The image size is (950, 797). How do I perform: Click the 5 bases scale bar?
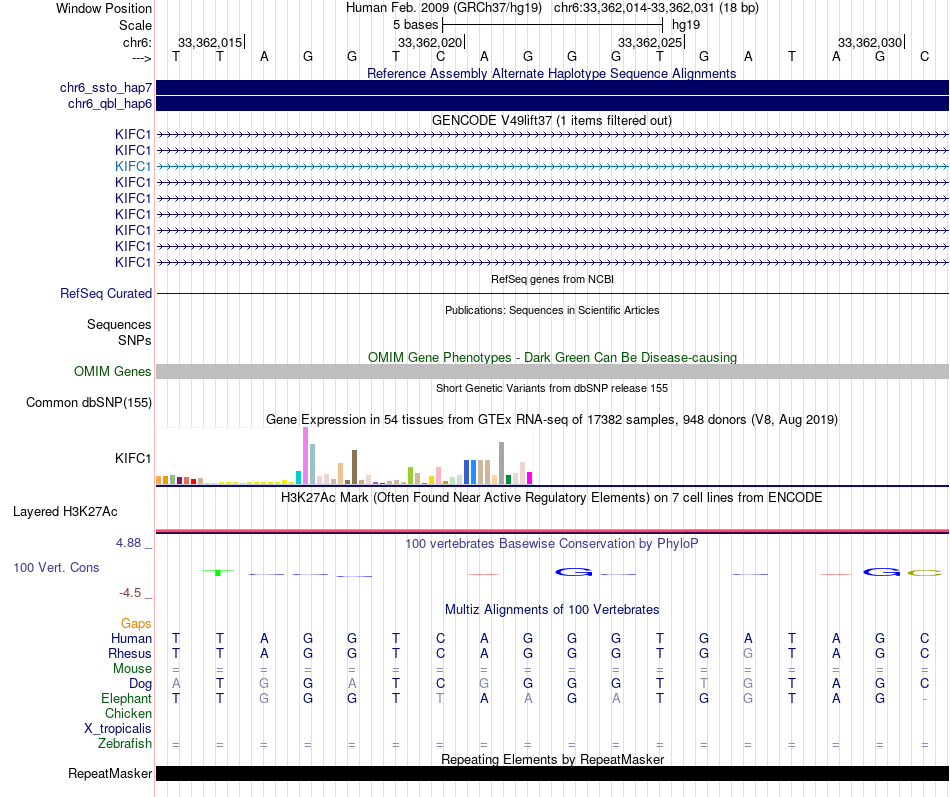point(553,25)
